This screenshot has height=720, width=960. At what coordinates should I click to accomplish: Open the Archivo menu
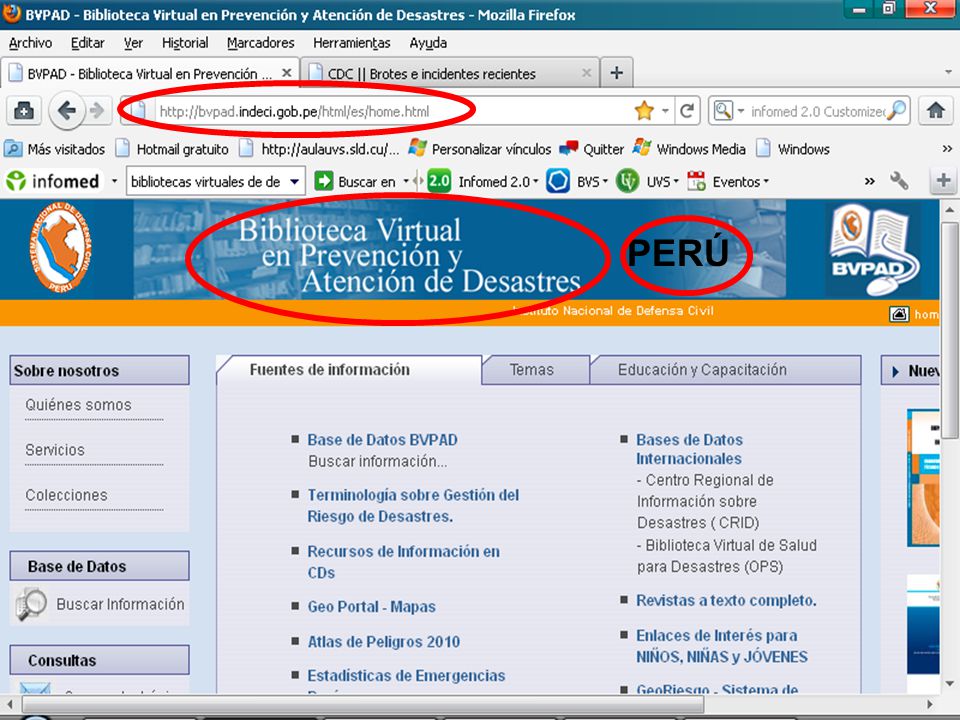30,43
